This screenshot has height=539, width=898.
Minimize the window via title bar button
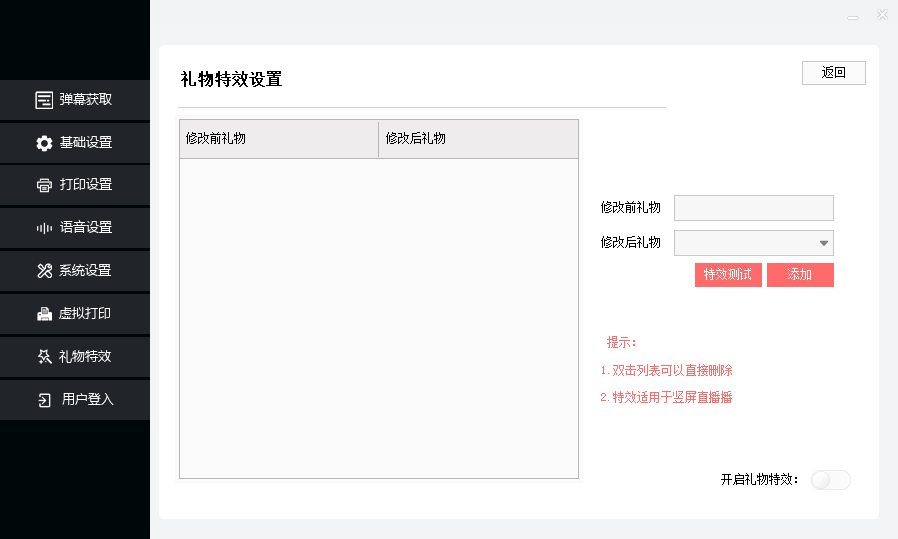pyautogui.click(x=852, y=16)
